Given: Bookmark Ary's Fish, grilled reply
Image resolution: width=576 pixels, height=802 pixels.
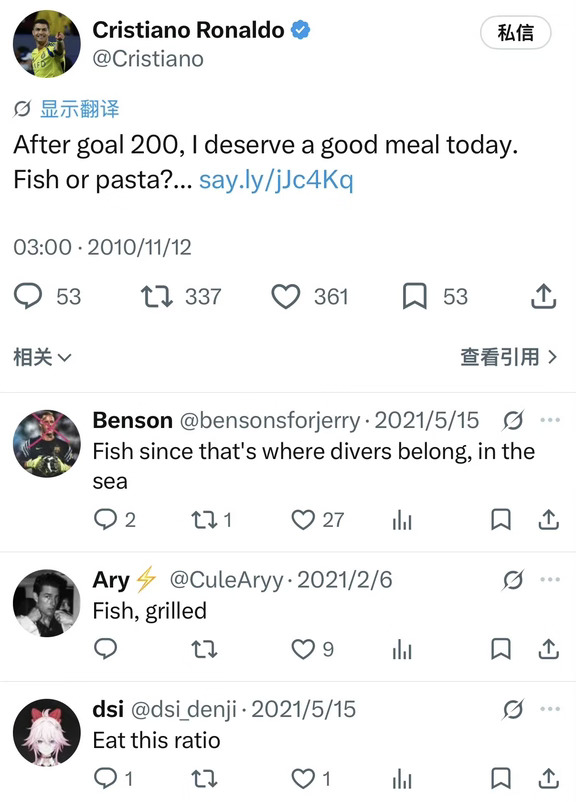Looking at the screenshot, I should [x=501, y=649].
